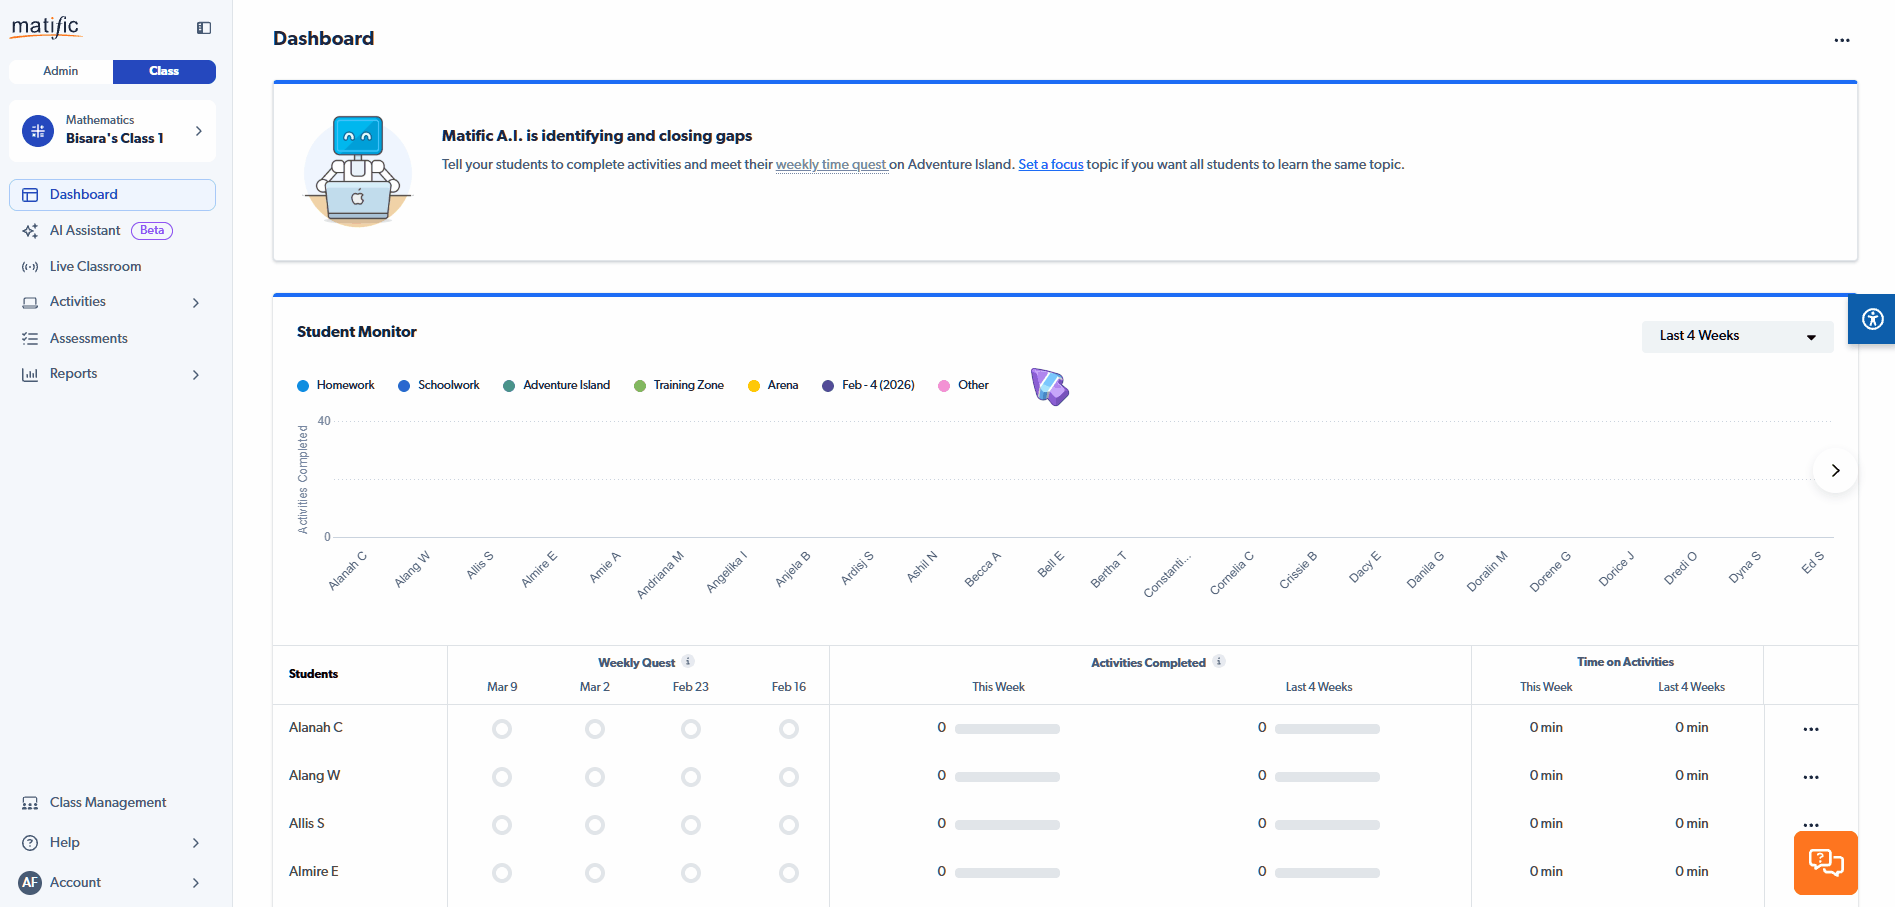Click the Training Zone green legend swatch
This screenshot has height=907, width=1895.
(640, 386)
